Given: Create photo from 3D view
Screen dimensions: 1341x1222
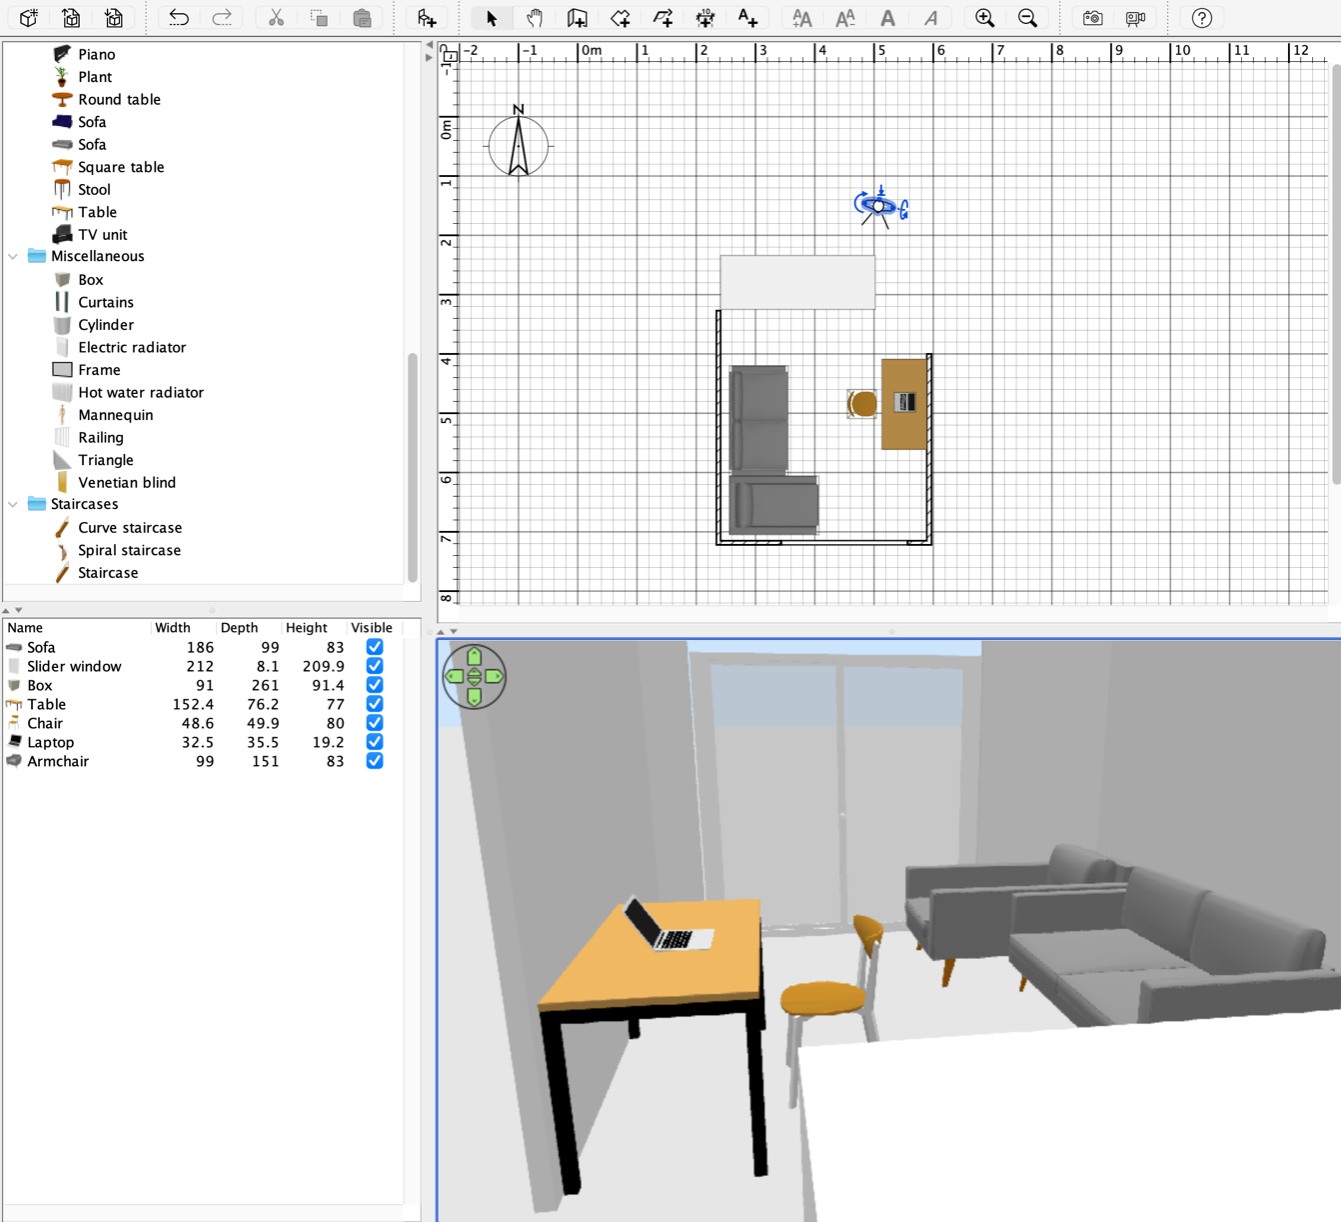Looking at the screenshot, I should [x=1092, y=18].
